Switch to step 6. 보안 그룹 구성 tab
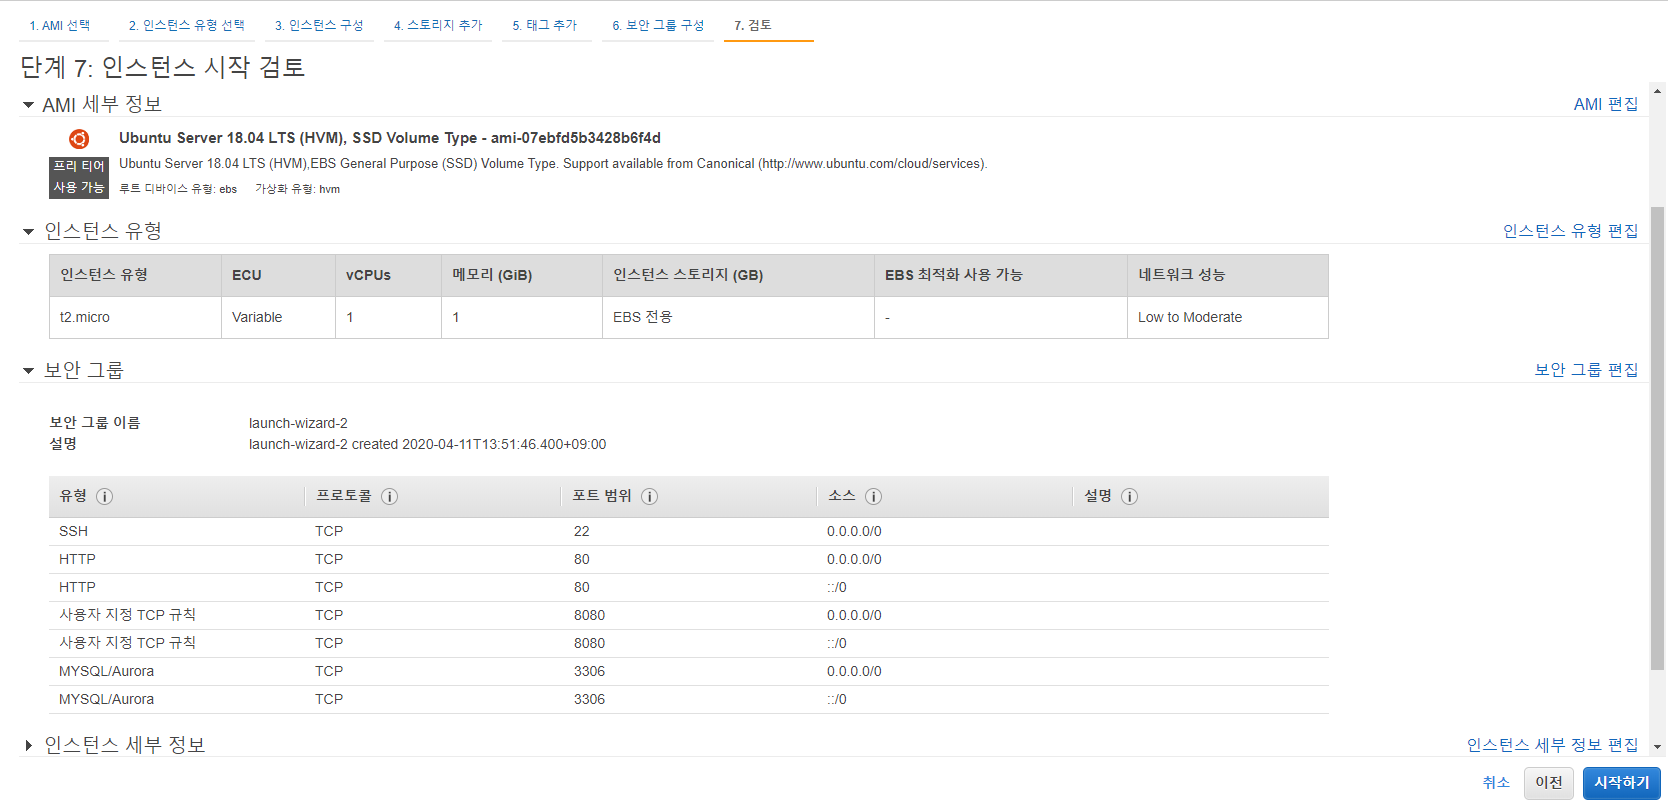Image resolution: width=1668 pixels, height=804 pixels. 658,26
